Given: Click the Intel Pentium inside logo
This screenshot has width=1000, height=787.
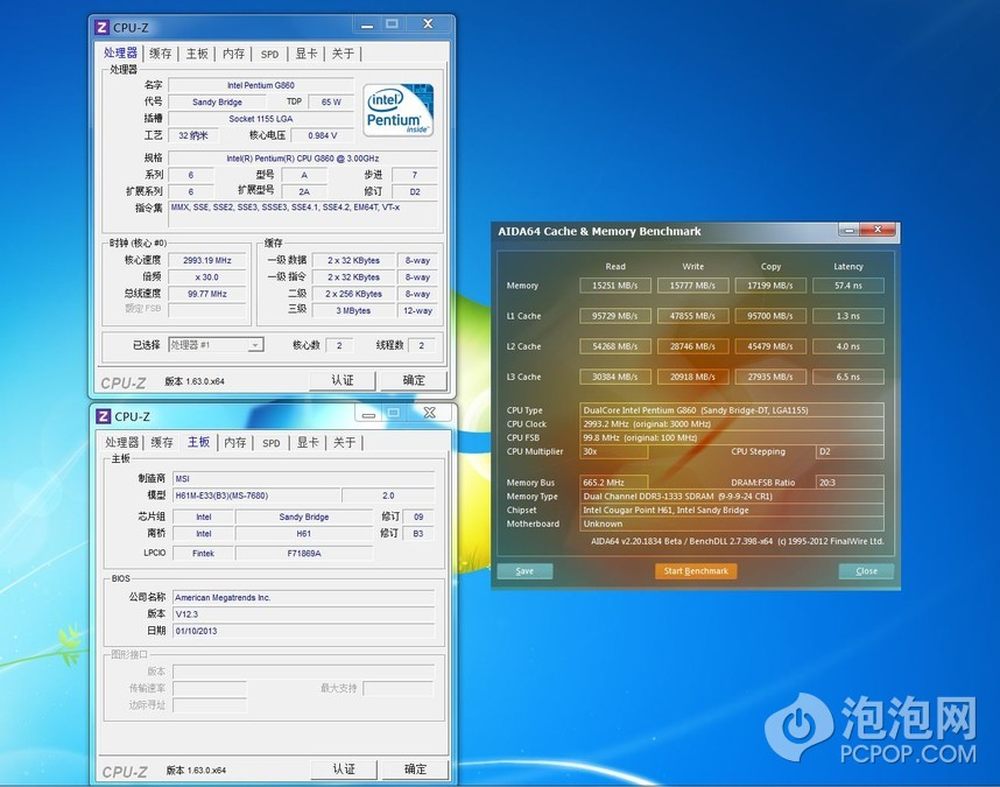Looking at the screenshot, I should point(398,109).
